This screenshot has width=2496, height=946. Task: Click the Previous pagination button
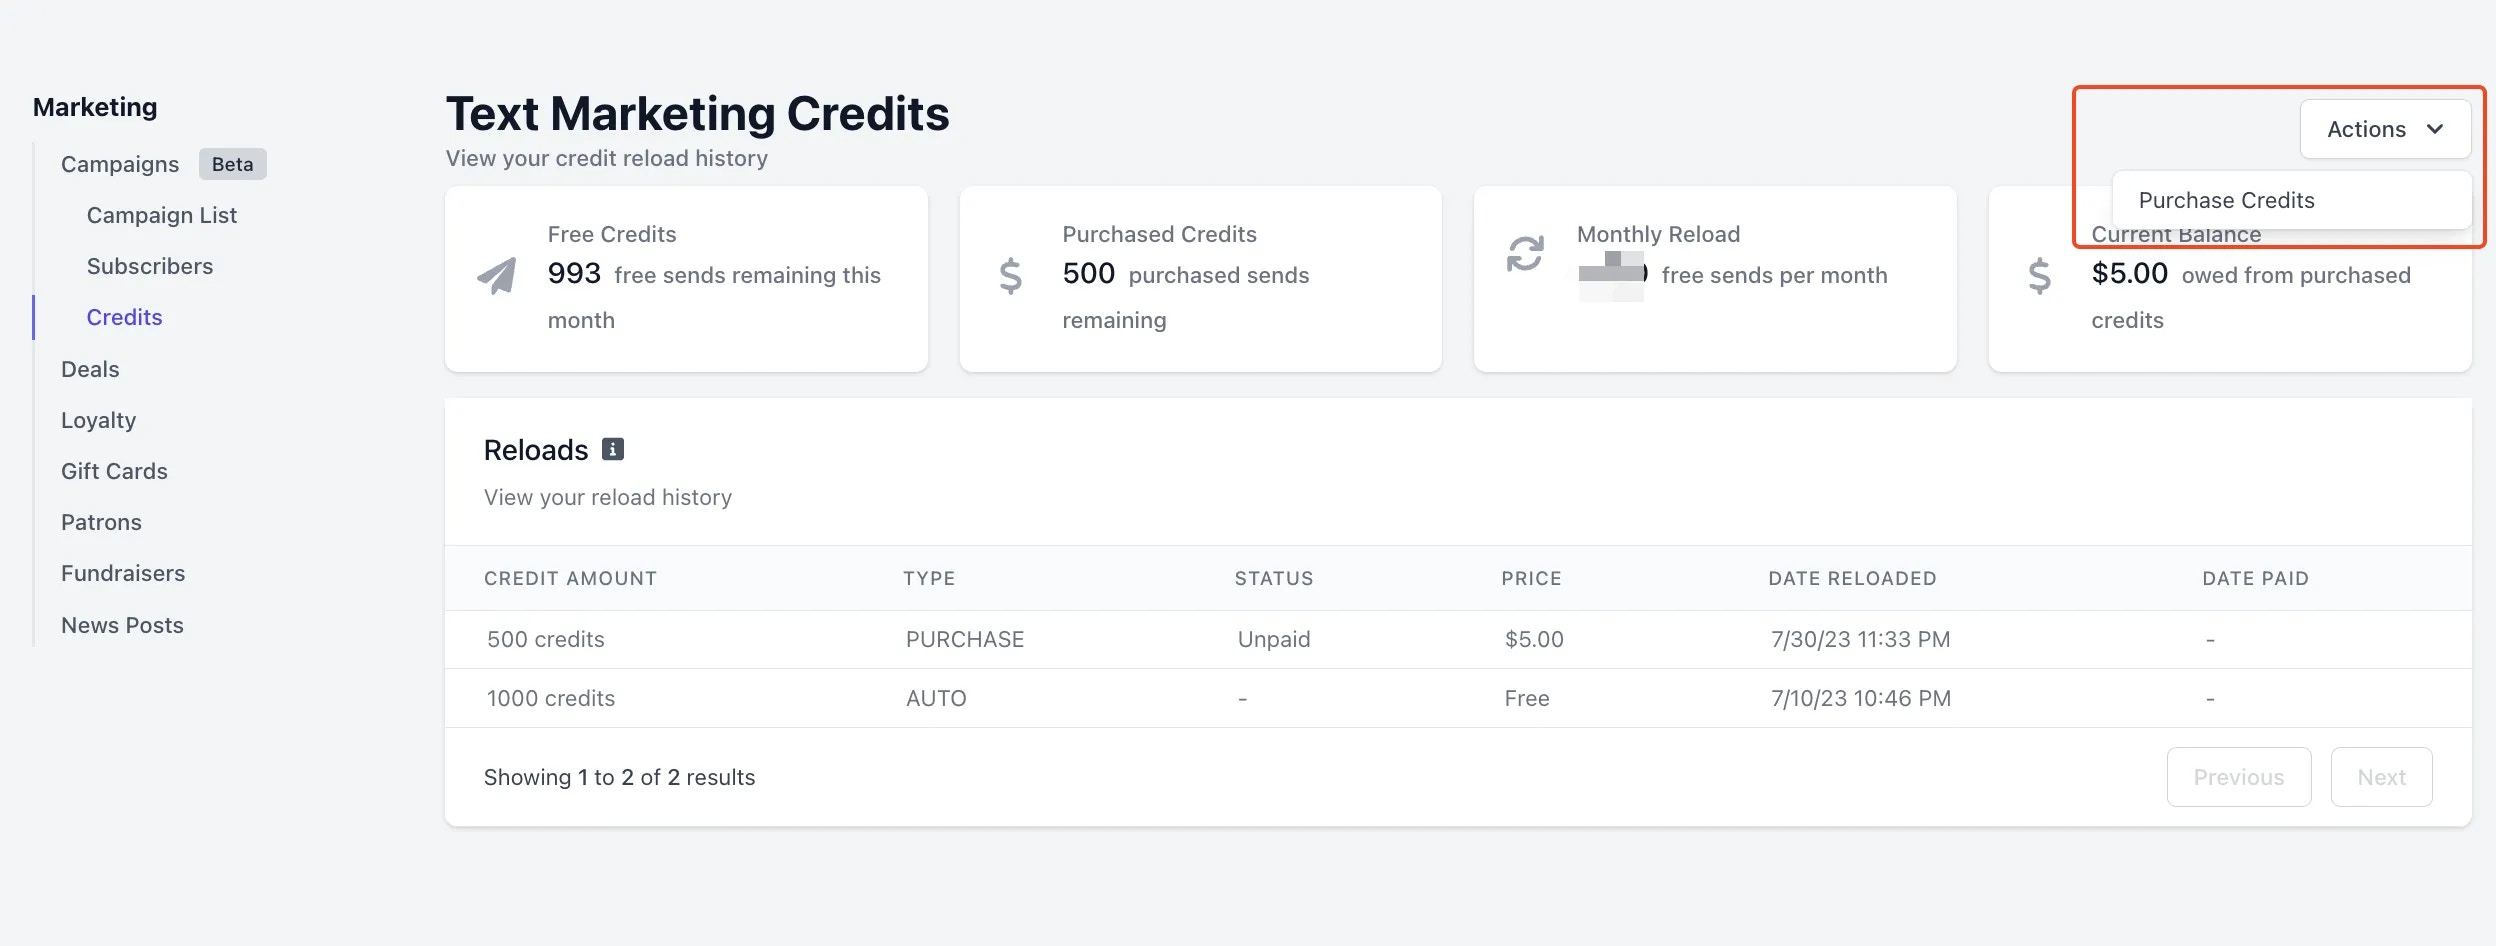click(x=2239, y=777)
